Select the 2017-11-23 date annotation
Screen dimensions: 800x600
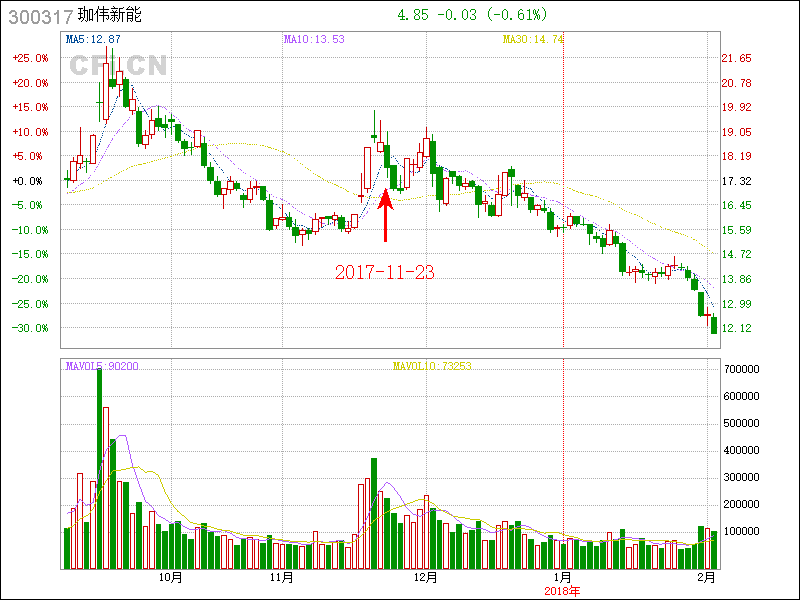[x=385, y=272]
